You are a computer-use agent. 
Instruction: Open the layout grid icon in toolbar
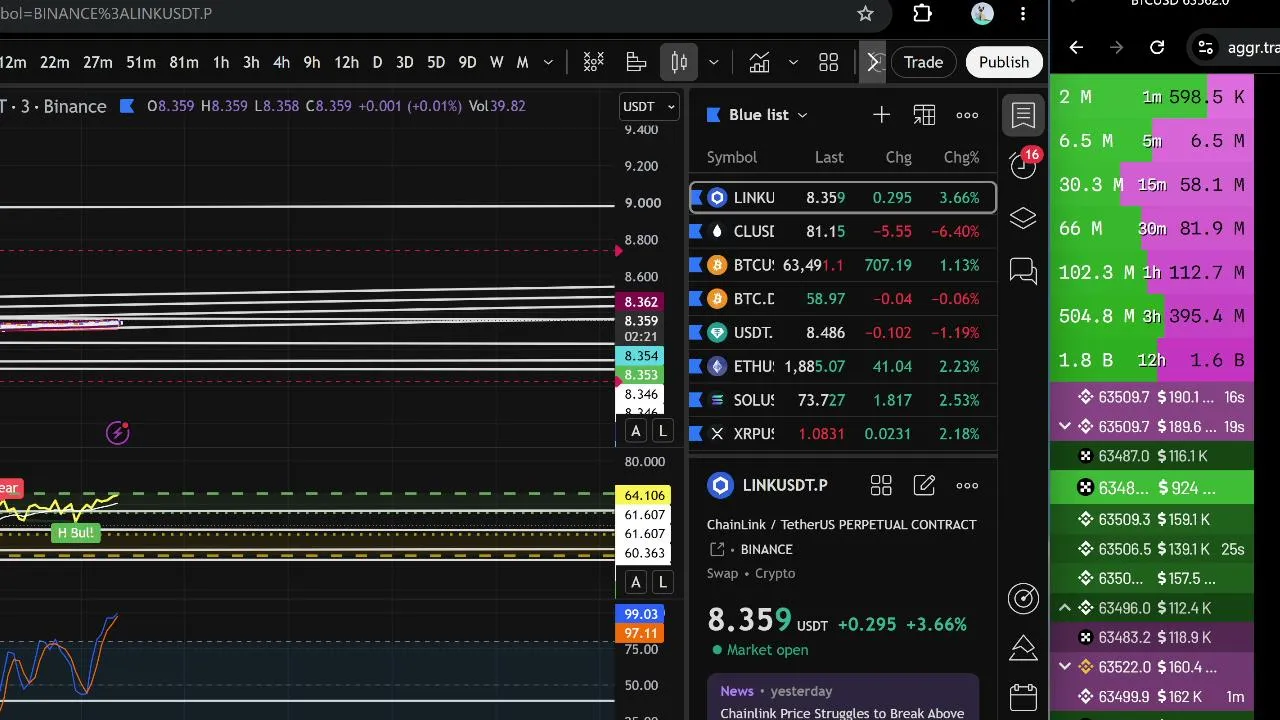tap(829, 62)
